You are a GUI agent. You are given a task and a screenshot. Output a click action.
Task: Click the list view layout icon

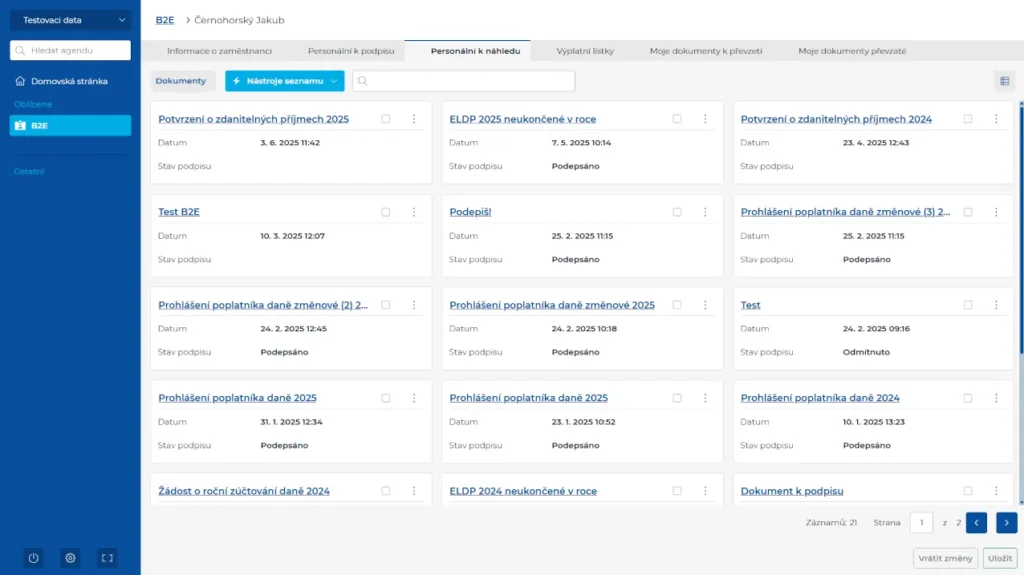pyautogui.click(x=1004, y=81)
